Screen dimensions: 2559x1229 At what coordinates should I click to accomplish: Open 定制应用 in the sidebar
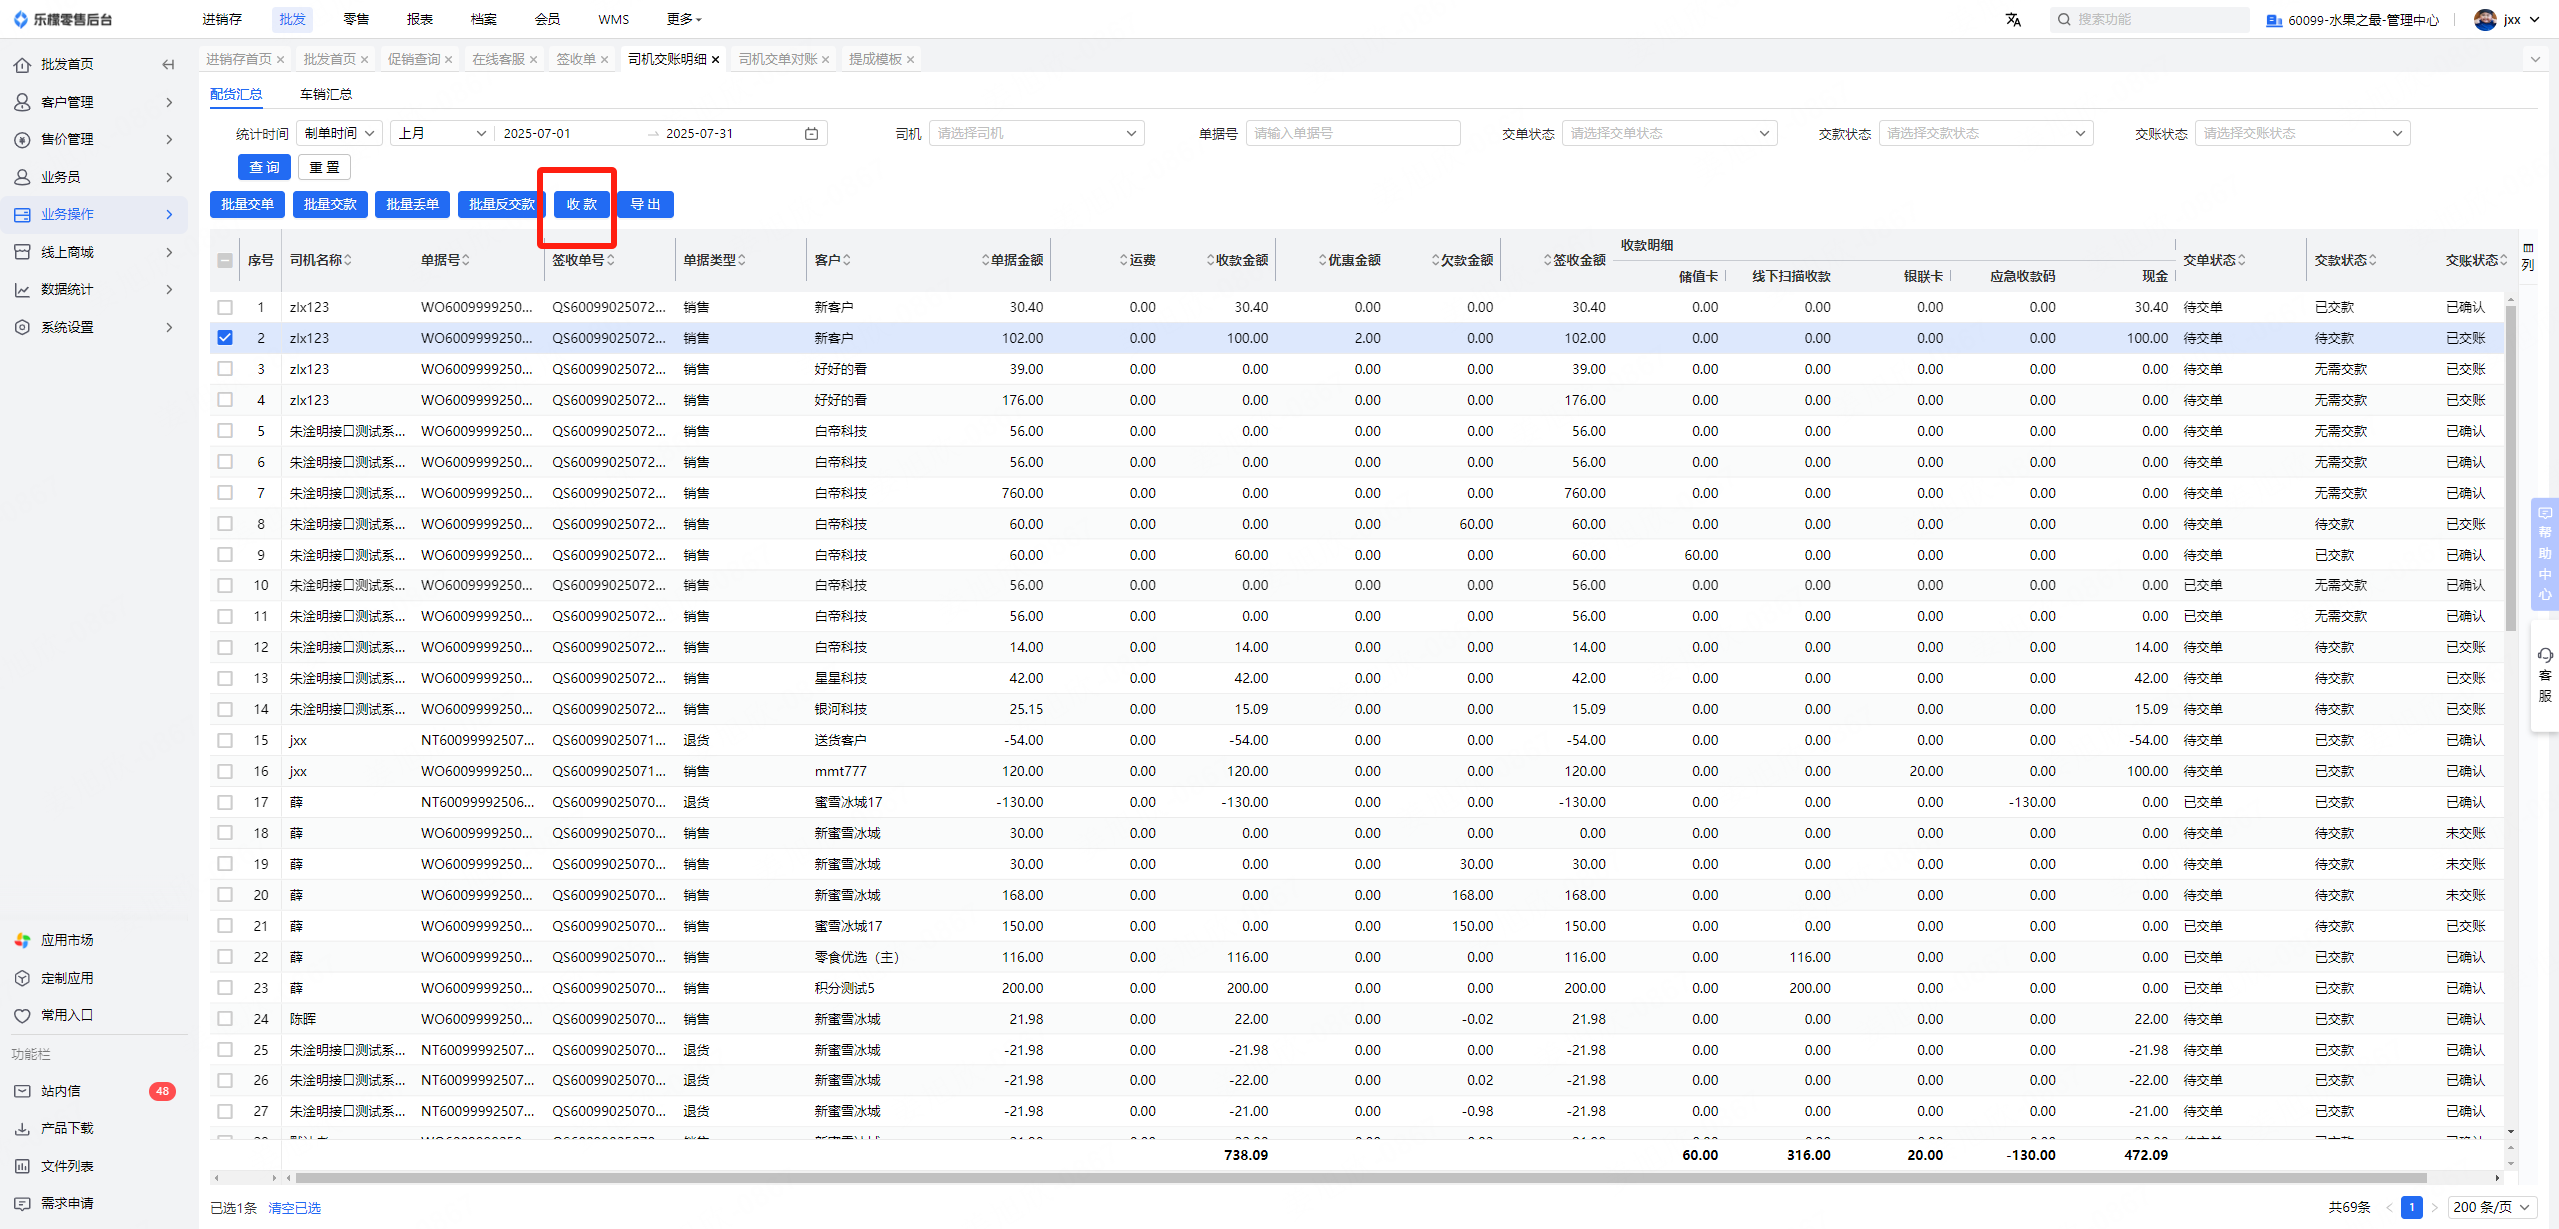pyautogui.click(x=67, y=978)
